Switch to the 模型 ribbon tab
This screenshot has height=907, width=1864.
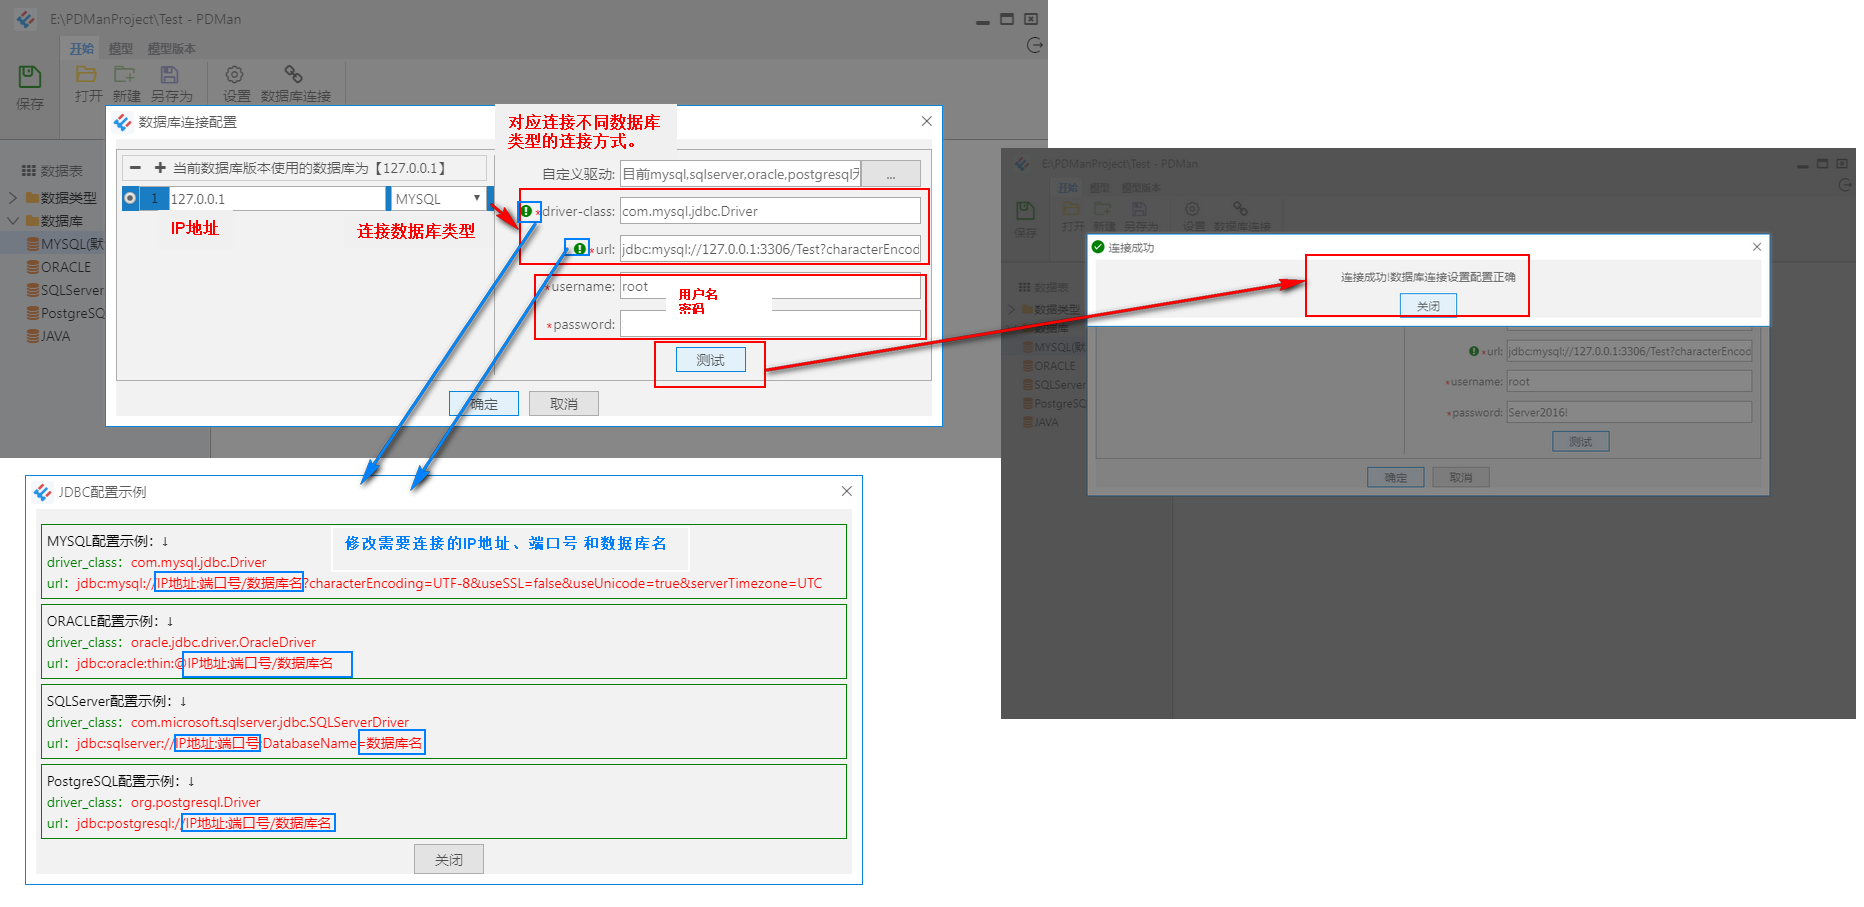121,47
